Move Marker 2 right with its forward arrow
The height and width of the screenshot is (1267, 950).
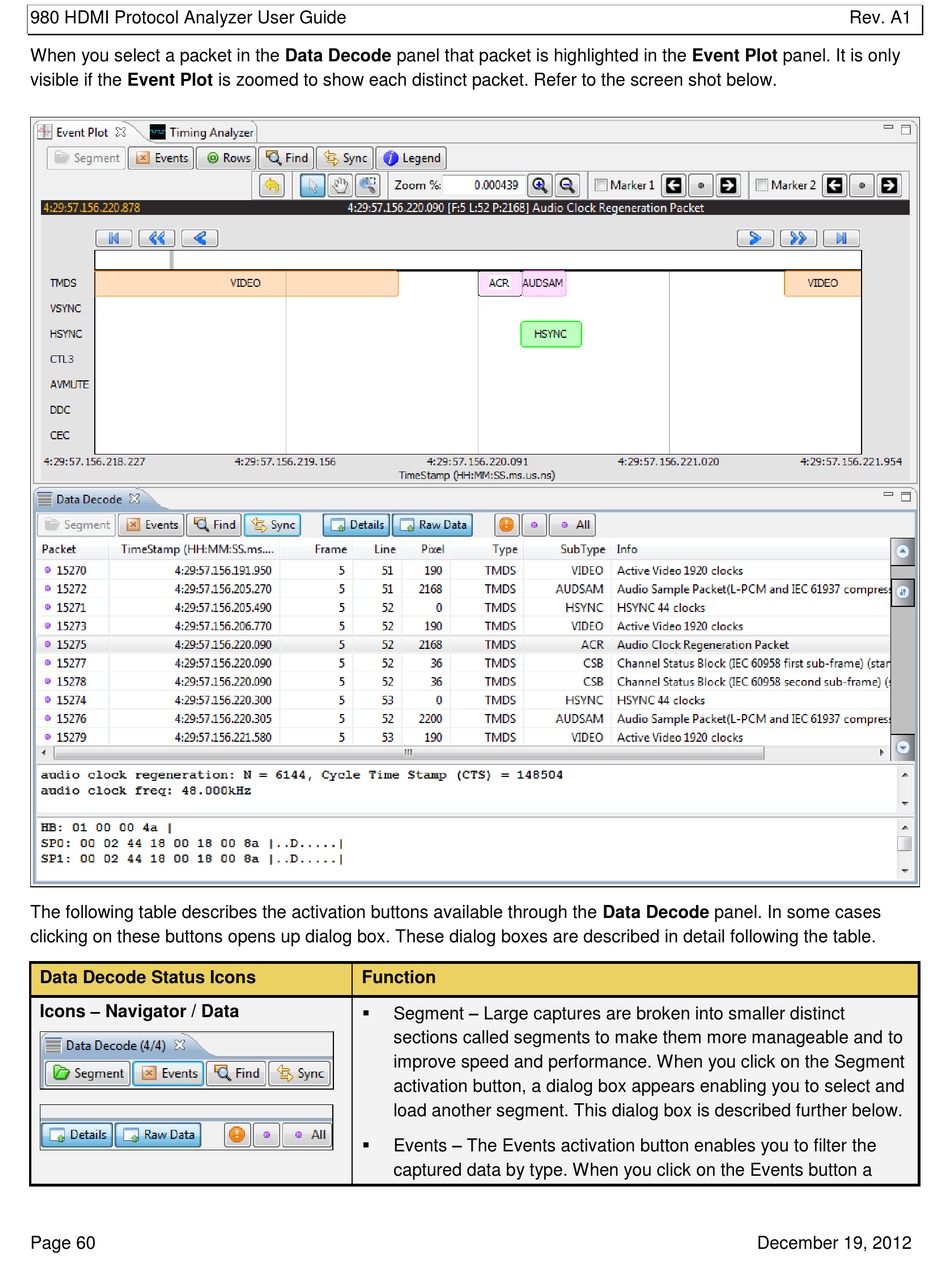pyautogui.click(x=888, y=185)
